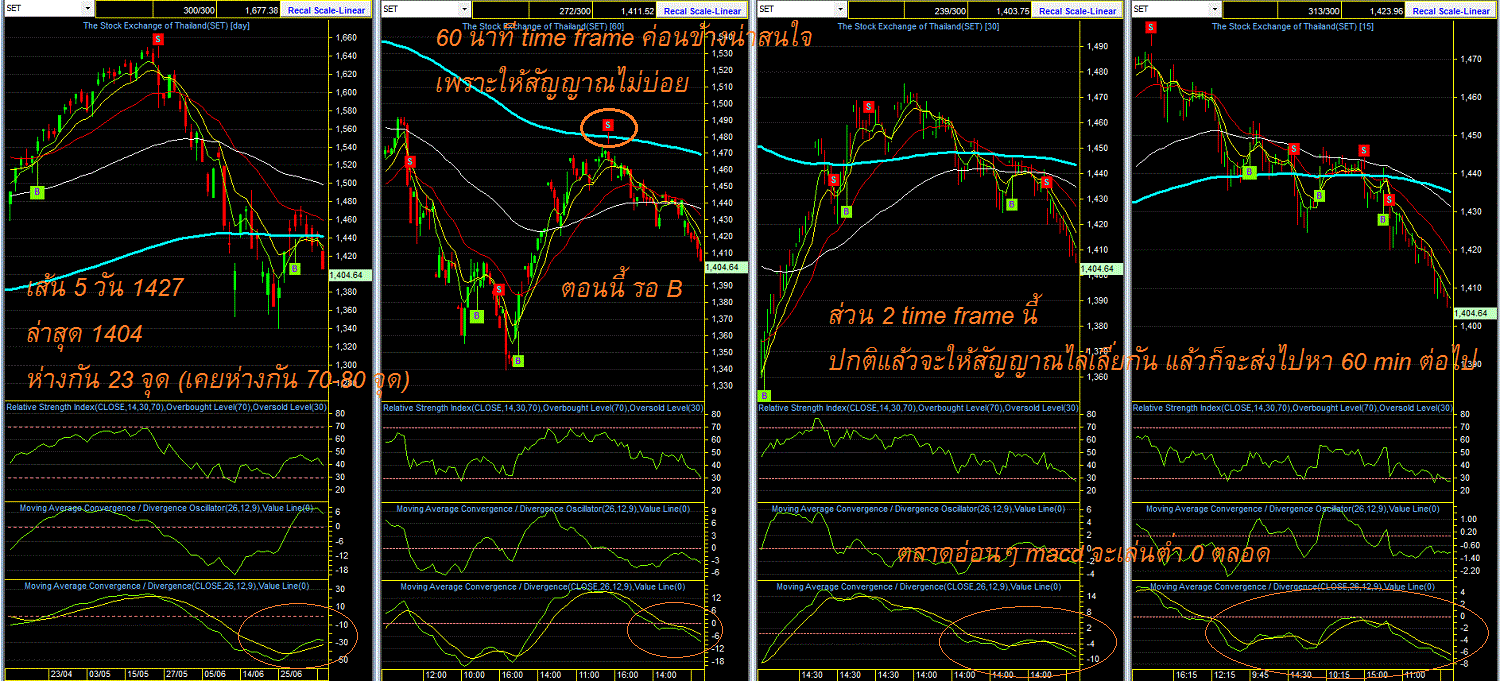This screenshot has height=681, width=1500.
Task: Open the SET symbol dropdown in the 30-minute chart
Action: pos(841,10)
